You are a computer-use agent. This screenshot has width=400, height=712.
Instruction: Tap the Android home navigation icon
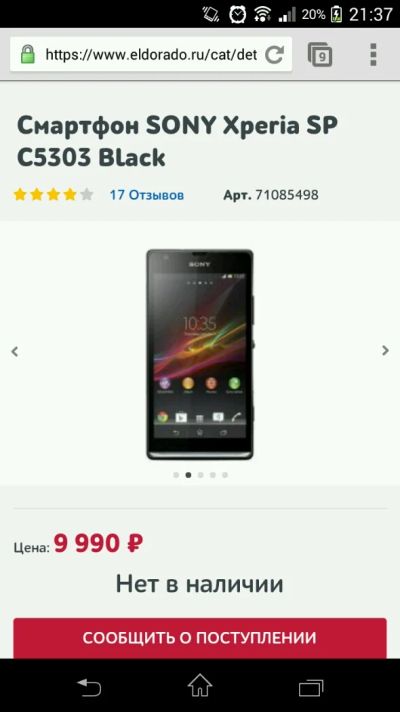pos(200,685)
